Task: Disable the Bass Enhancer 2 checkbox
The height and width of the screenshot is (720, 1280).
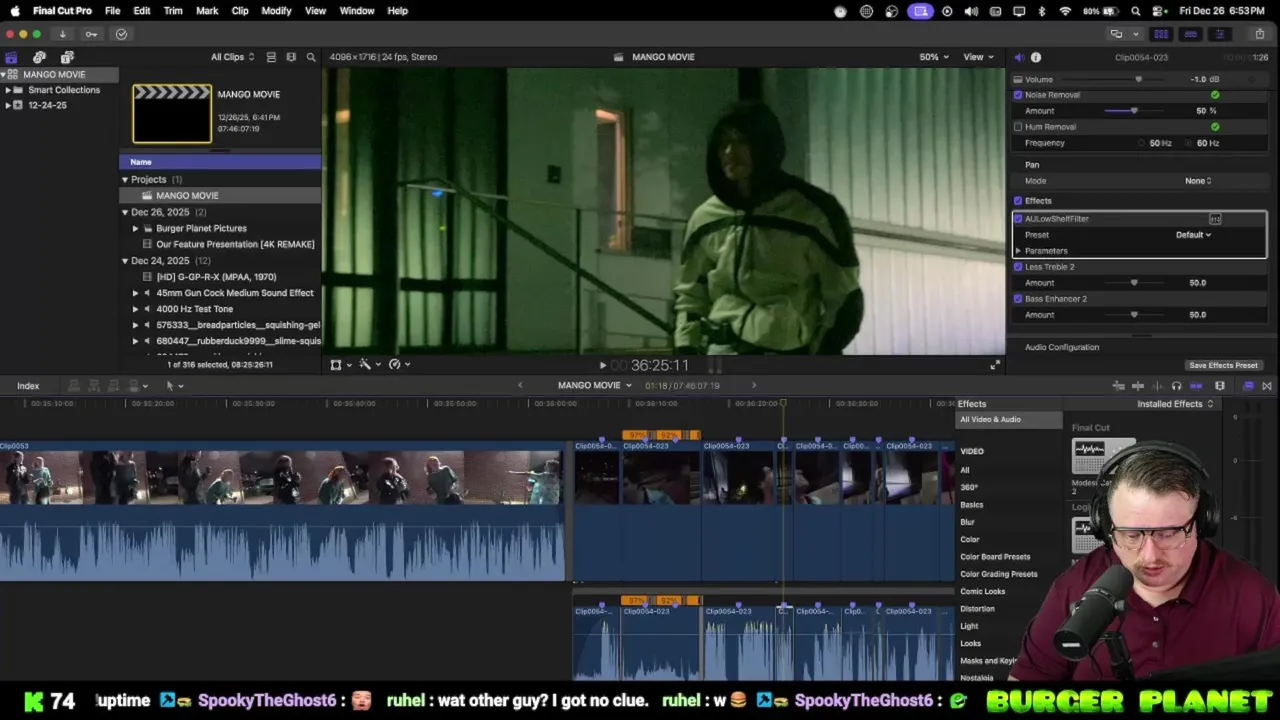Action: pos(1018,299)
